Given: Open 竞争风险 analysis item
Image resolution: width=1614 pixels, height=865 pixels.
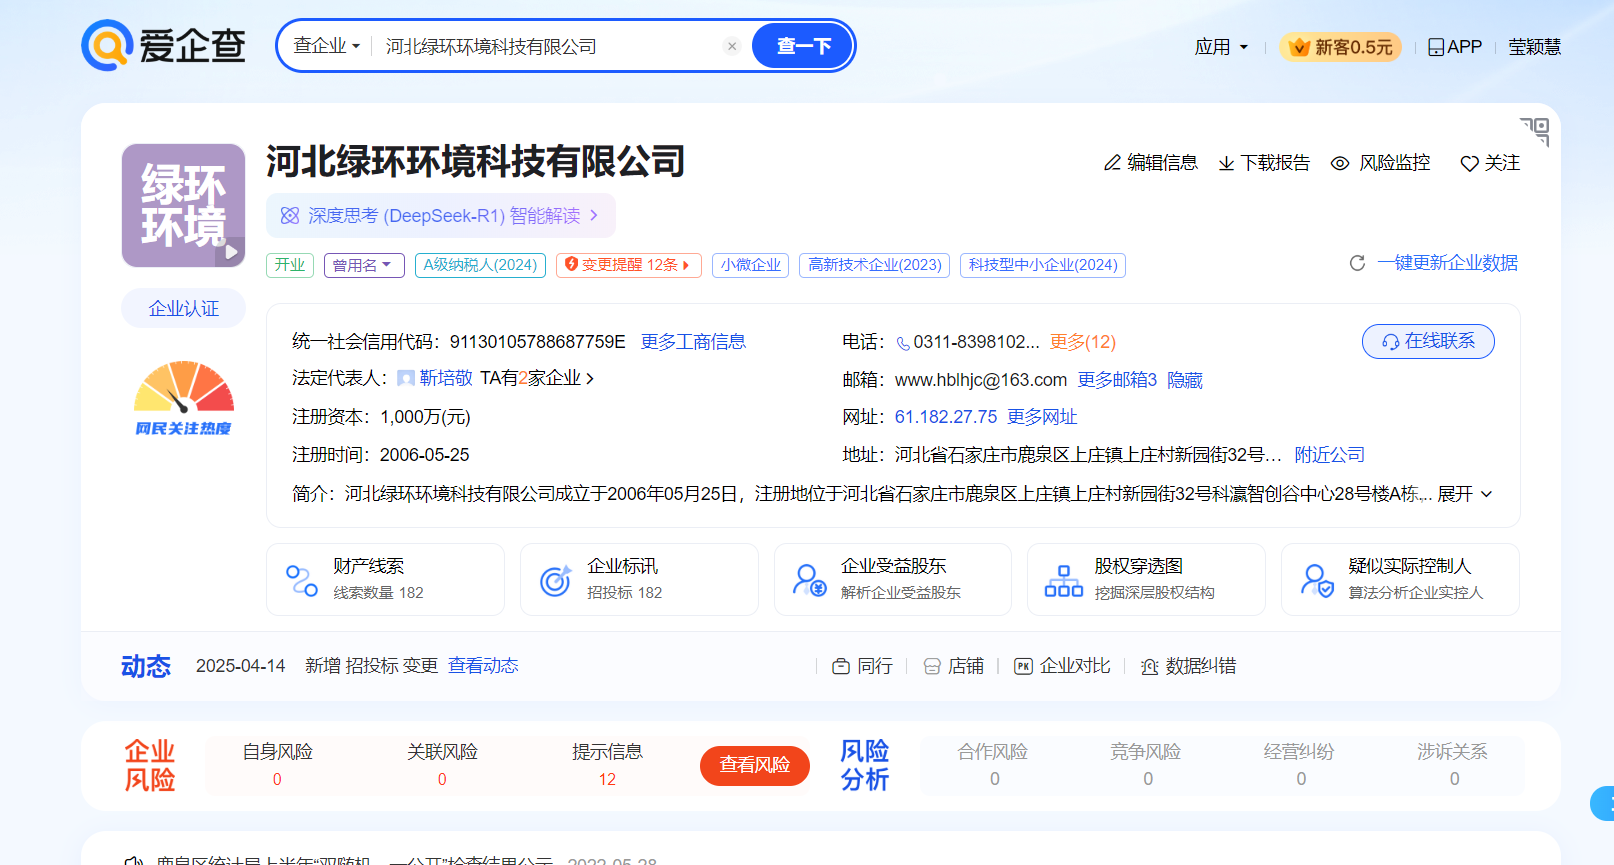Looking at the screenshot, I should coord(1146,765).
